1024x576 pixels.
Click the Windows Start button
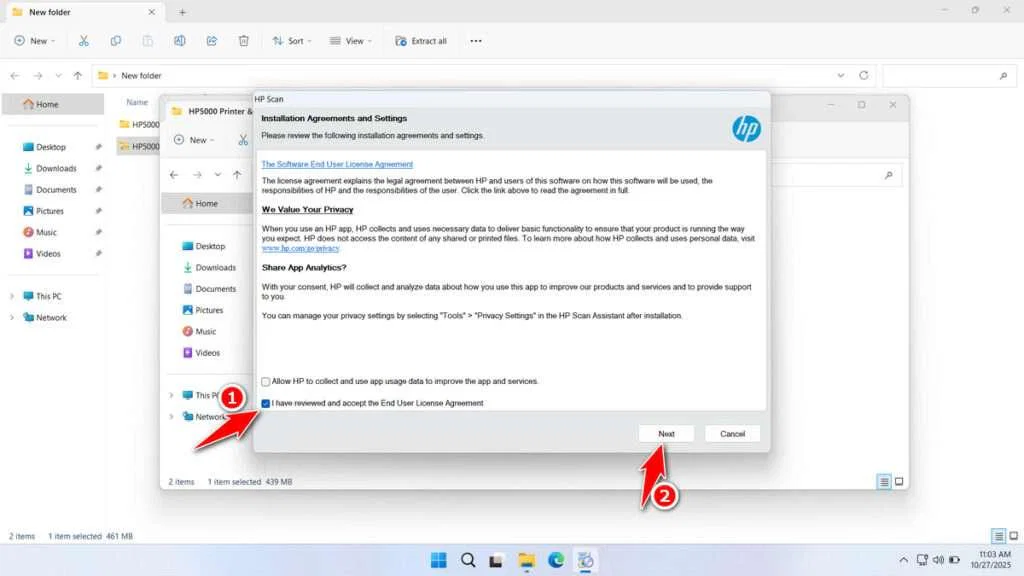coord(439,560)
